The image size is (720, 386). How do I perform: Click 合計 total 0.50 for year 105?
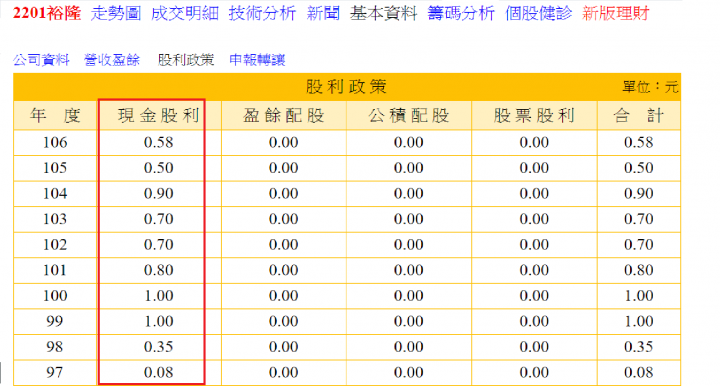pyautogui.click(x=639, y=168)
